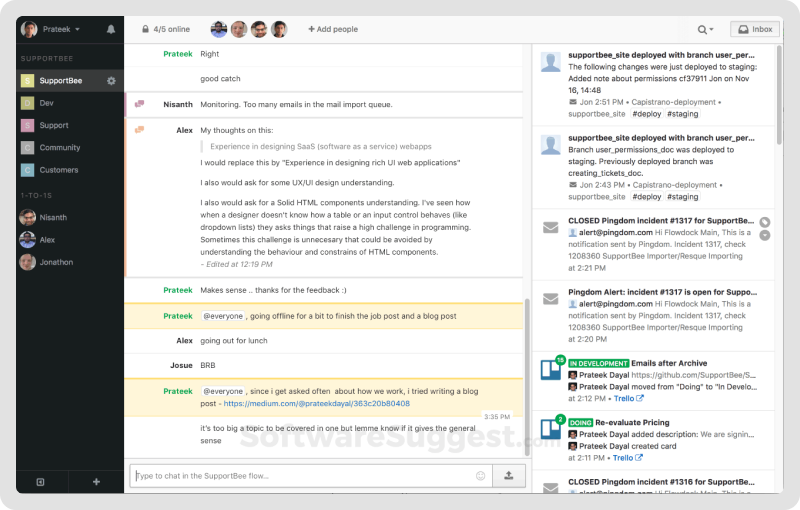Click the 3:35 PM timestamp
The image size is (800, 510).
[x=497, y=417]
